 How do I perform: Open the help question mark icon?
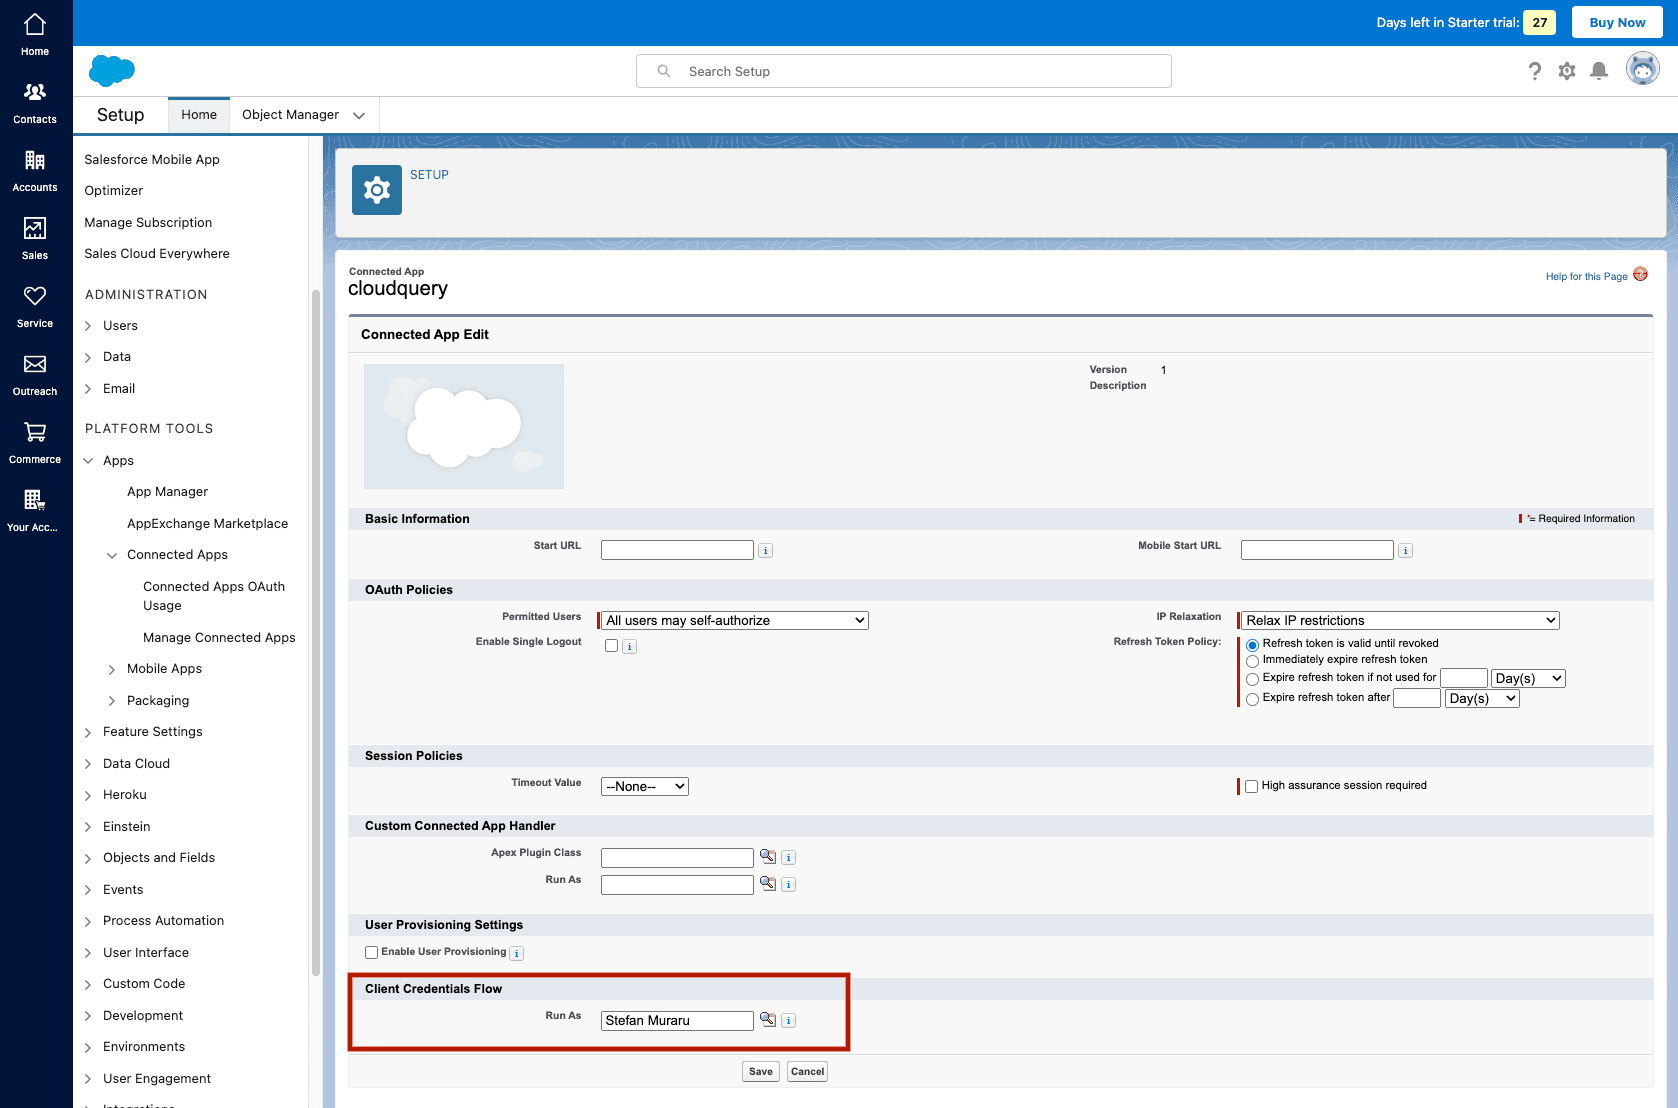pyautogui.click(x=1535, y=71)
